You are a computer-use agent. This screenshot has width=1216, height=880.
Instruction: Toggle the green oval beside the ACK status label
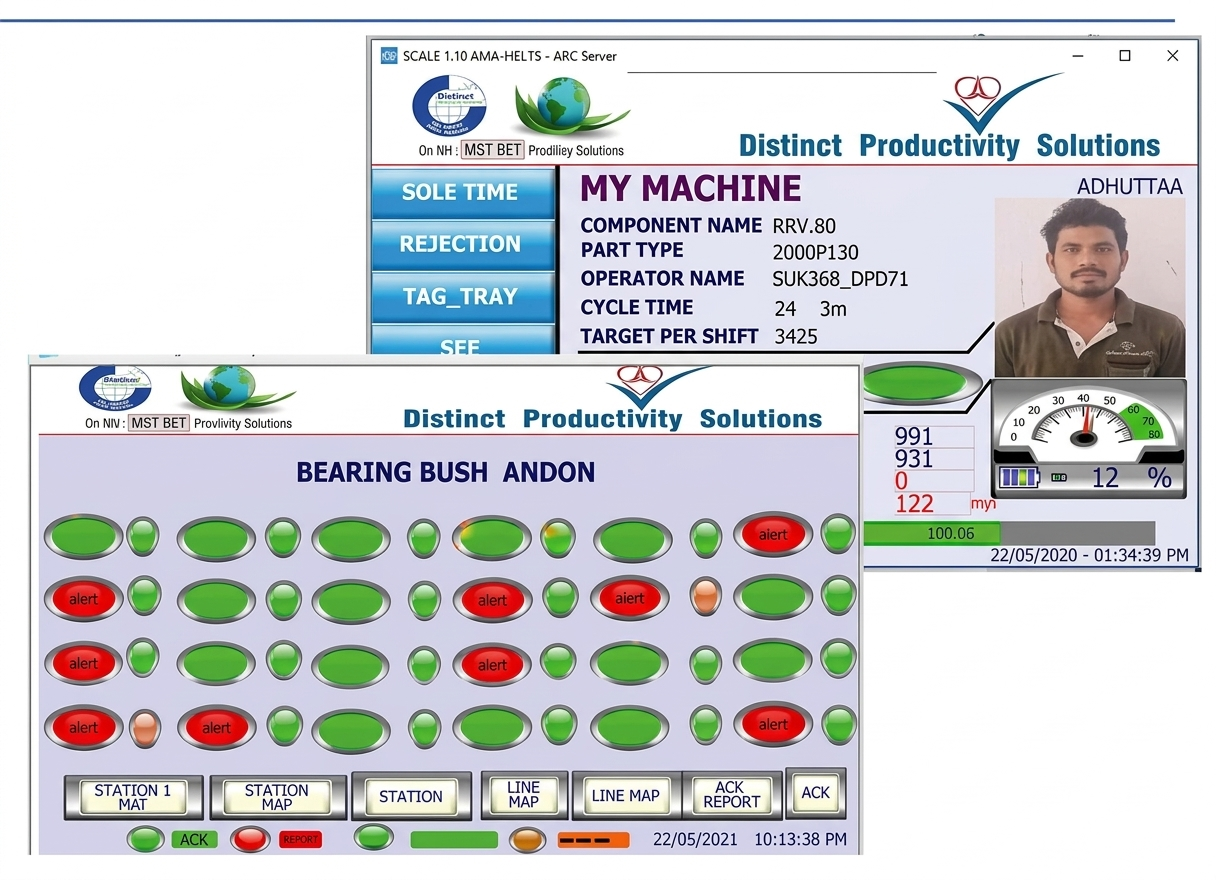tap(146, 839)
